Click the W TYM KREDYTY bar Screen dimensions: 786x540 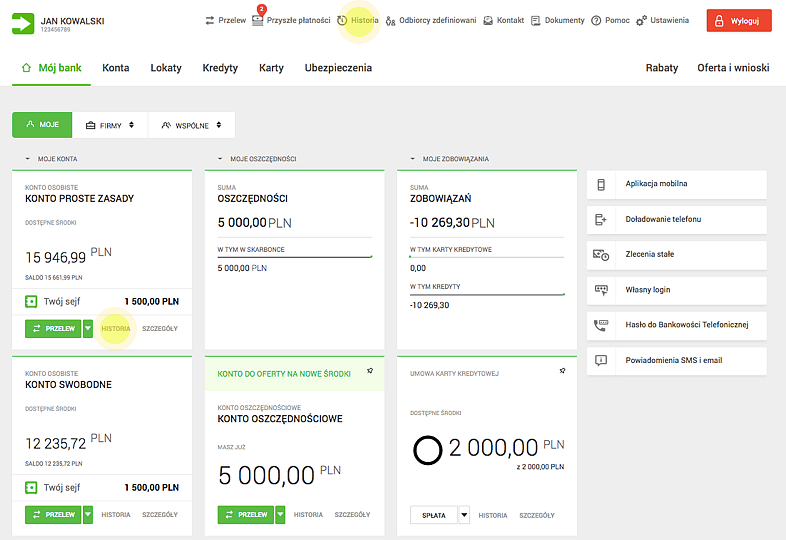(487, 294)
